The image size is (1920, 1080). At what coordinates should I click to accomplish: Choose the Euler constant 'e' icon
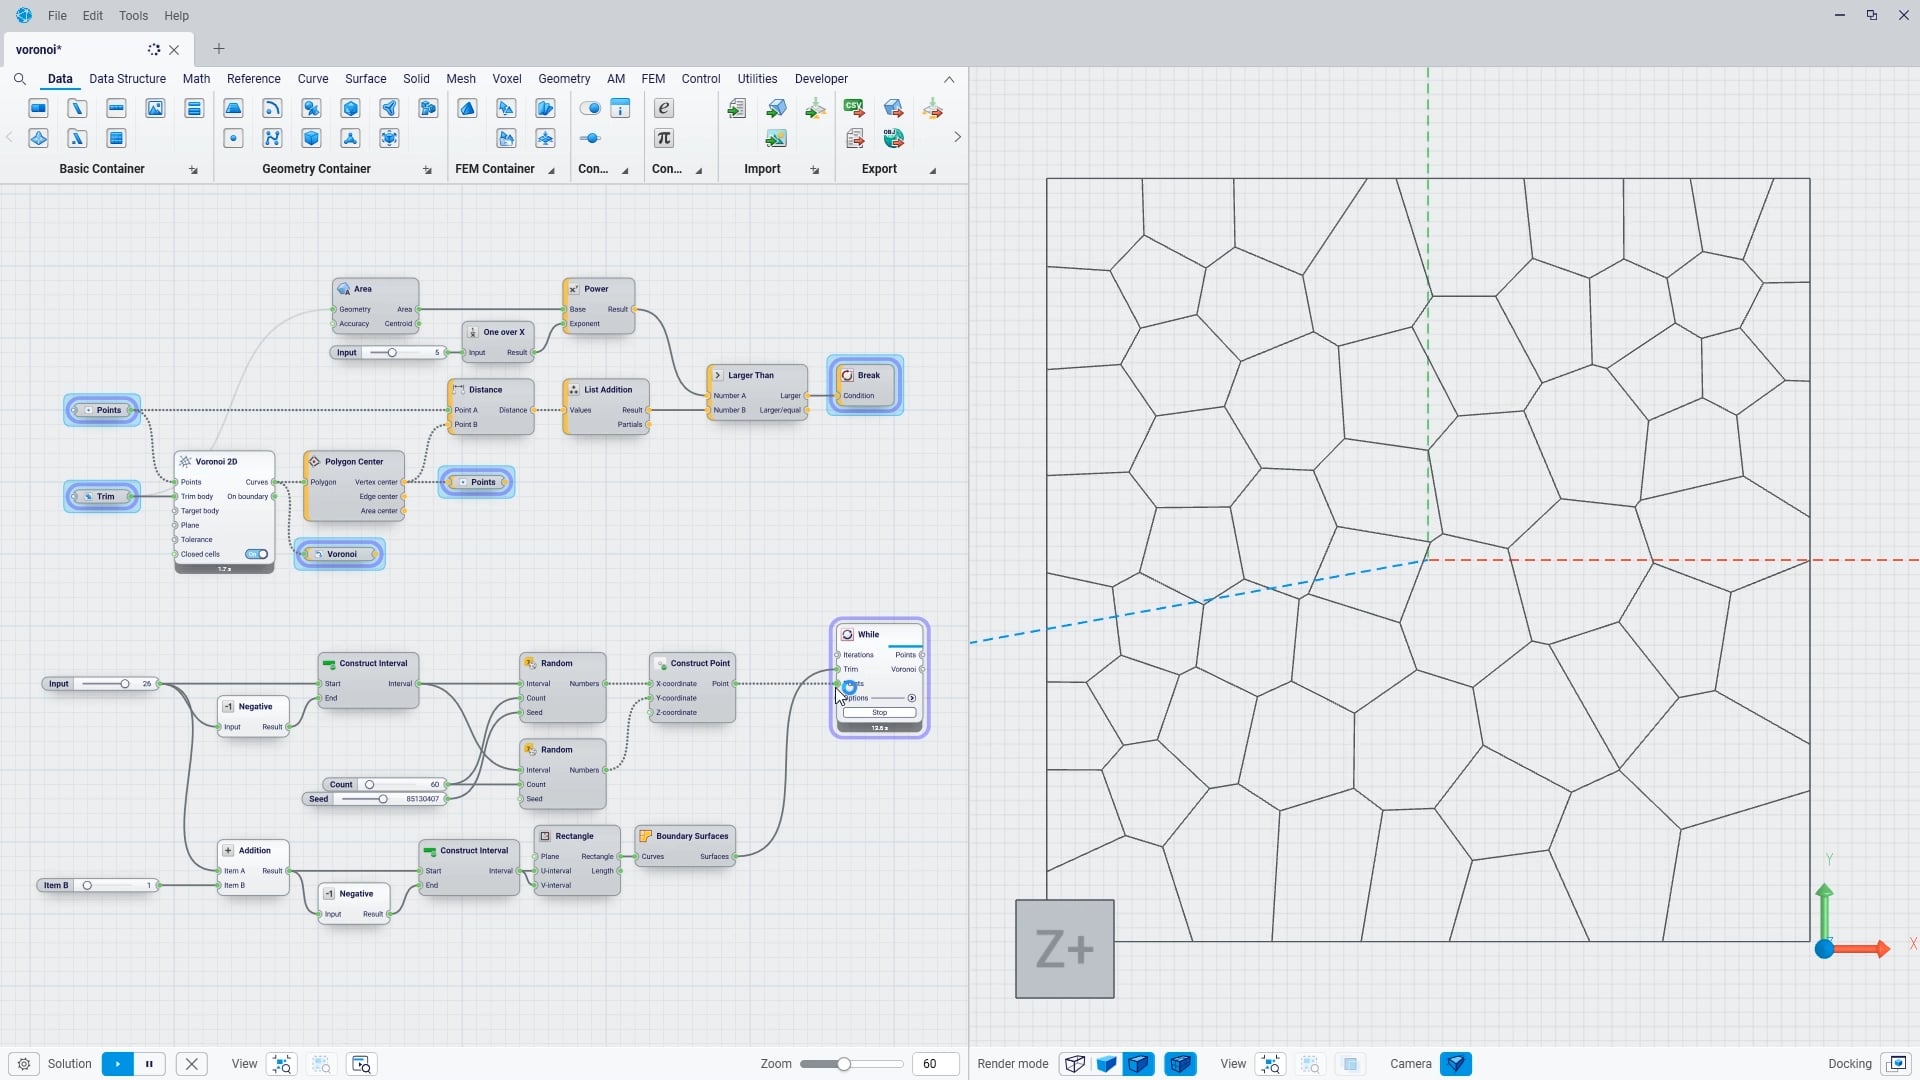coord(664,108)
